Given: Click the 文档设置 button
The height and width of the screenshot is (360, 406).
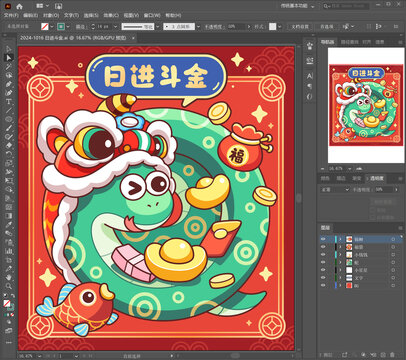Looking at the screenshot, I should tap(300, 27).
